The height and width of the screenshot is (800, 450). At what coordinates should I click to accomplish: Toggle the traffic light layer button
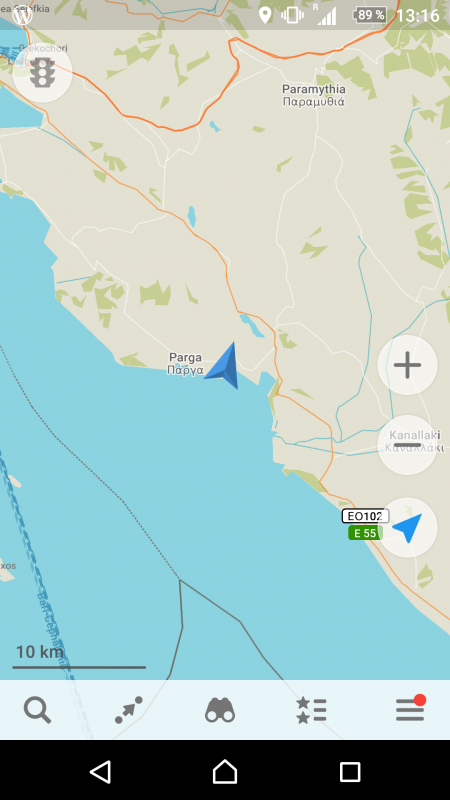point(42,72)
